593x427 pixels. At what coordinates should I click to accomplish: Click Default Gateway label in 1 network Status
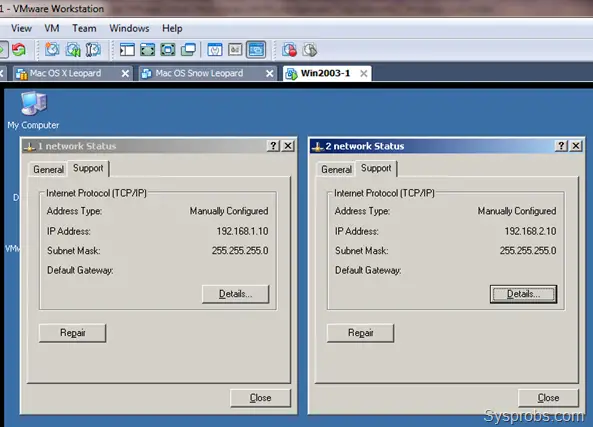[x=80, y=270]
